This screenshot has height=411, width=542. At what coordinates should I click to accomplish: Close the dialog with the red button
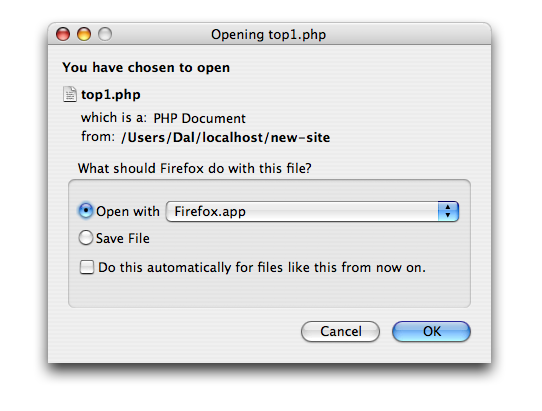point(63,34)
